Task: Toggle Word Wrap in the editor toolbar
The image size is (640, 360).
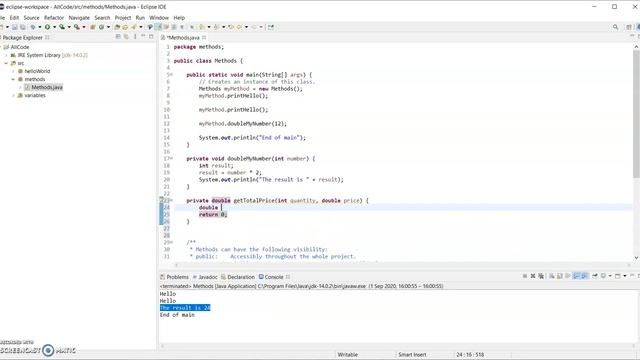Action: [x=166, y=27]
